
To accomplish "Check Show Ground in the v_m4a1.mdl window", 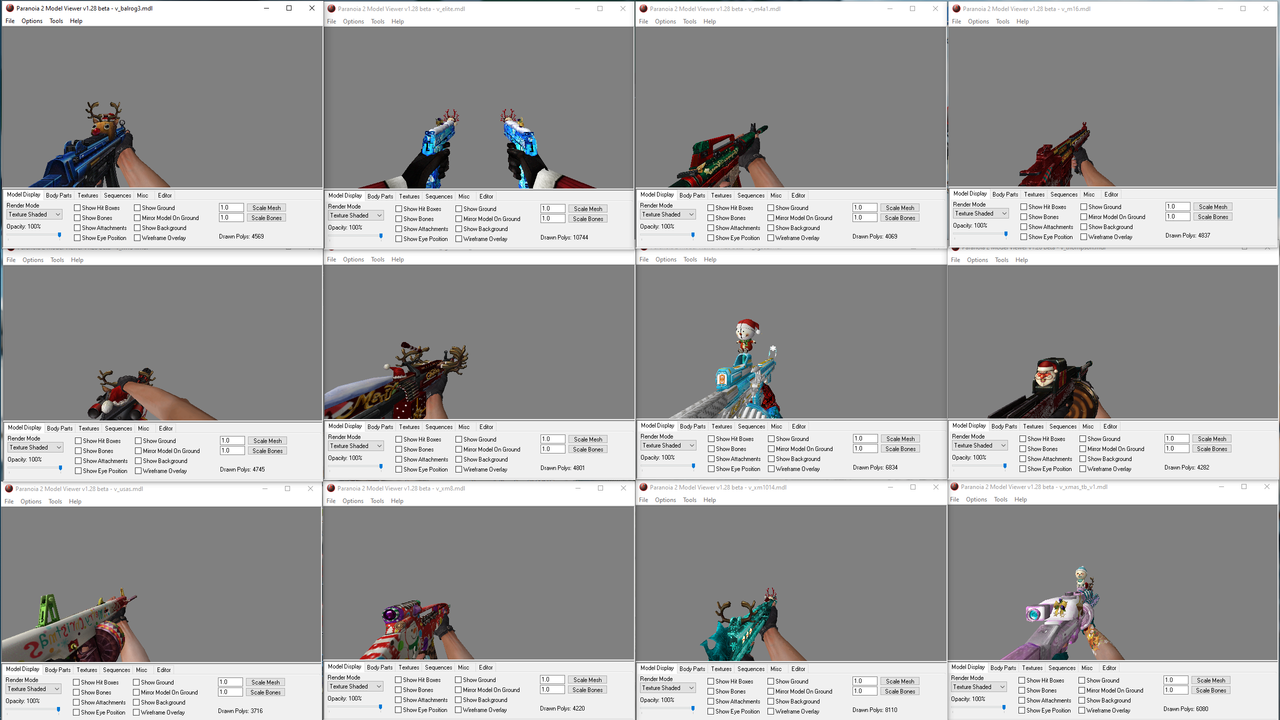I will click(x=772, y=208).
